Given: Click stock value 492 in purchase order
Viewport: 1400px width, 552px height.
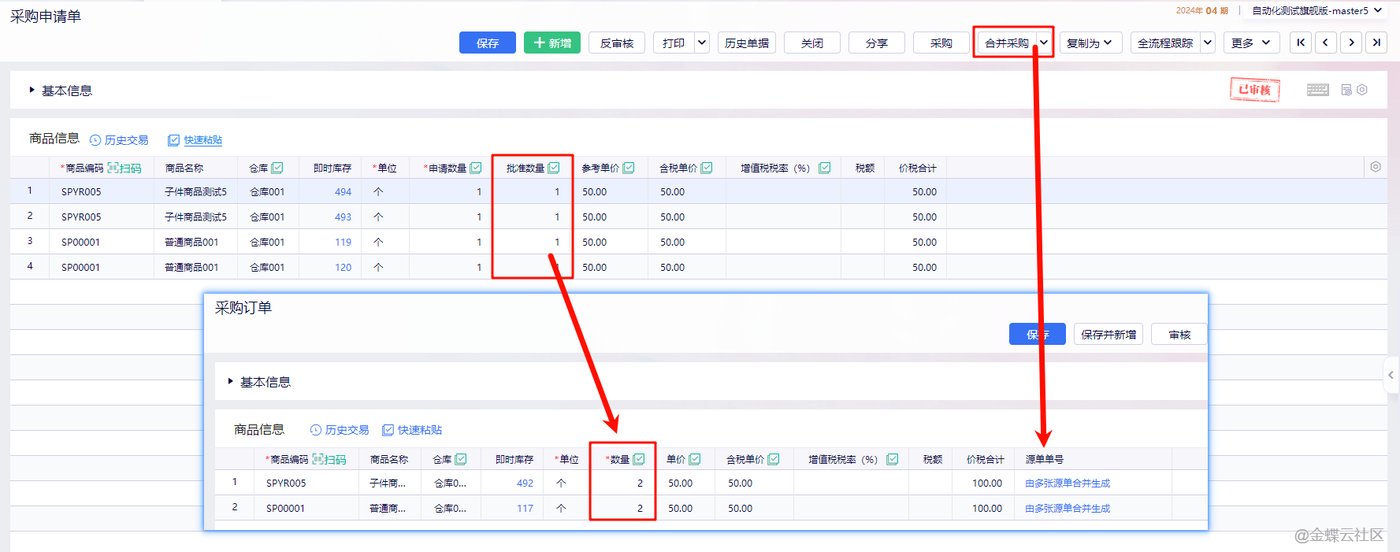Looking at the screenshot, I should coord(525,483).
